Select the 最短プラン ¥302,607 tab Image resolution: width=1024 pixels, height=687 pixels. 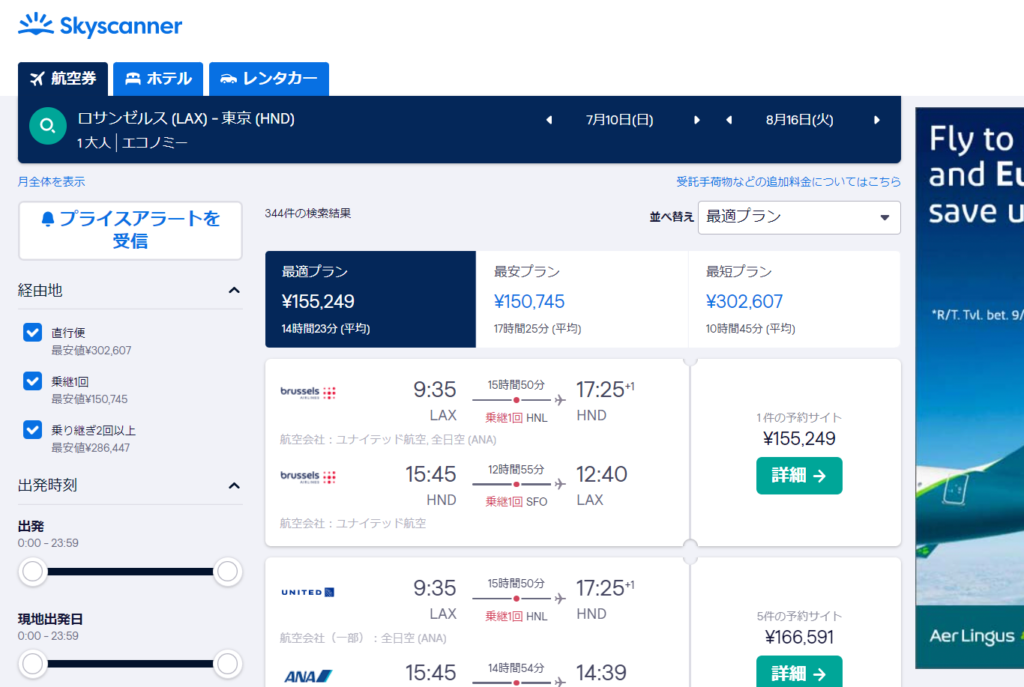(794, 299)
